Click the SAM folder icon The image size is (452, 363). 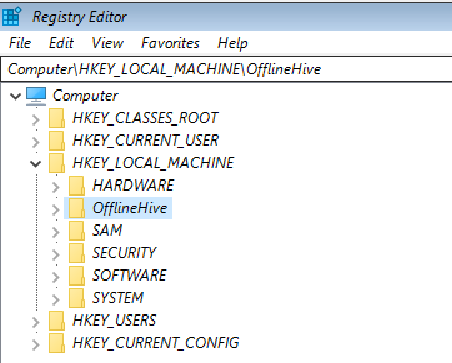[x=77, y=231]
